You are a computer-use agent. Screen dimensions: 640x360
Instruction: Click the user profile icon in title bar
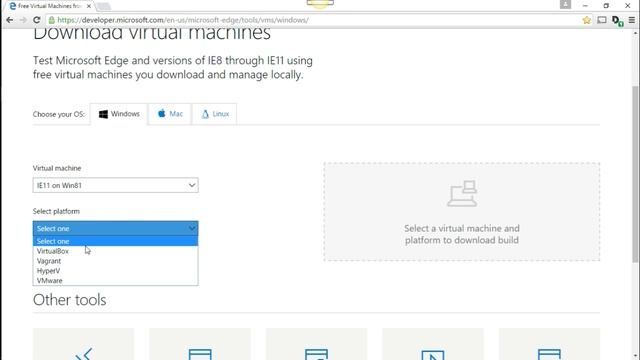[565, 4]
